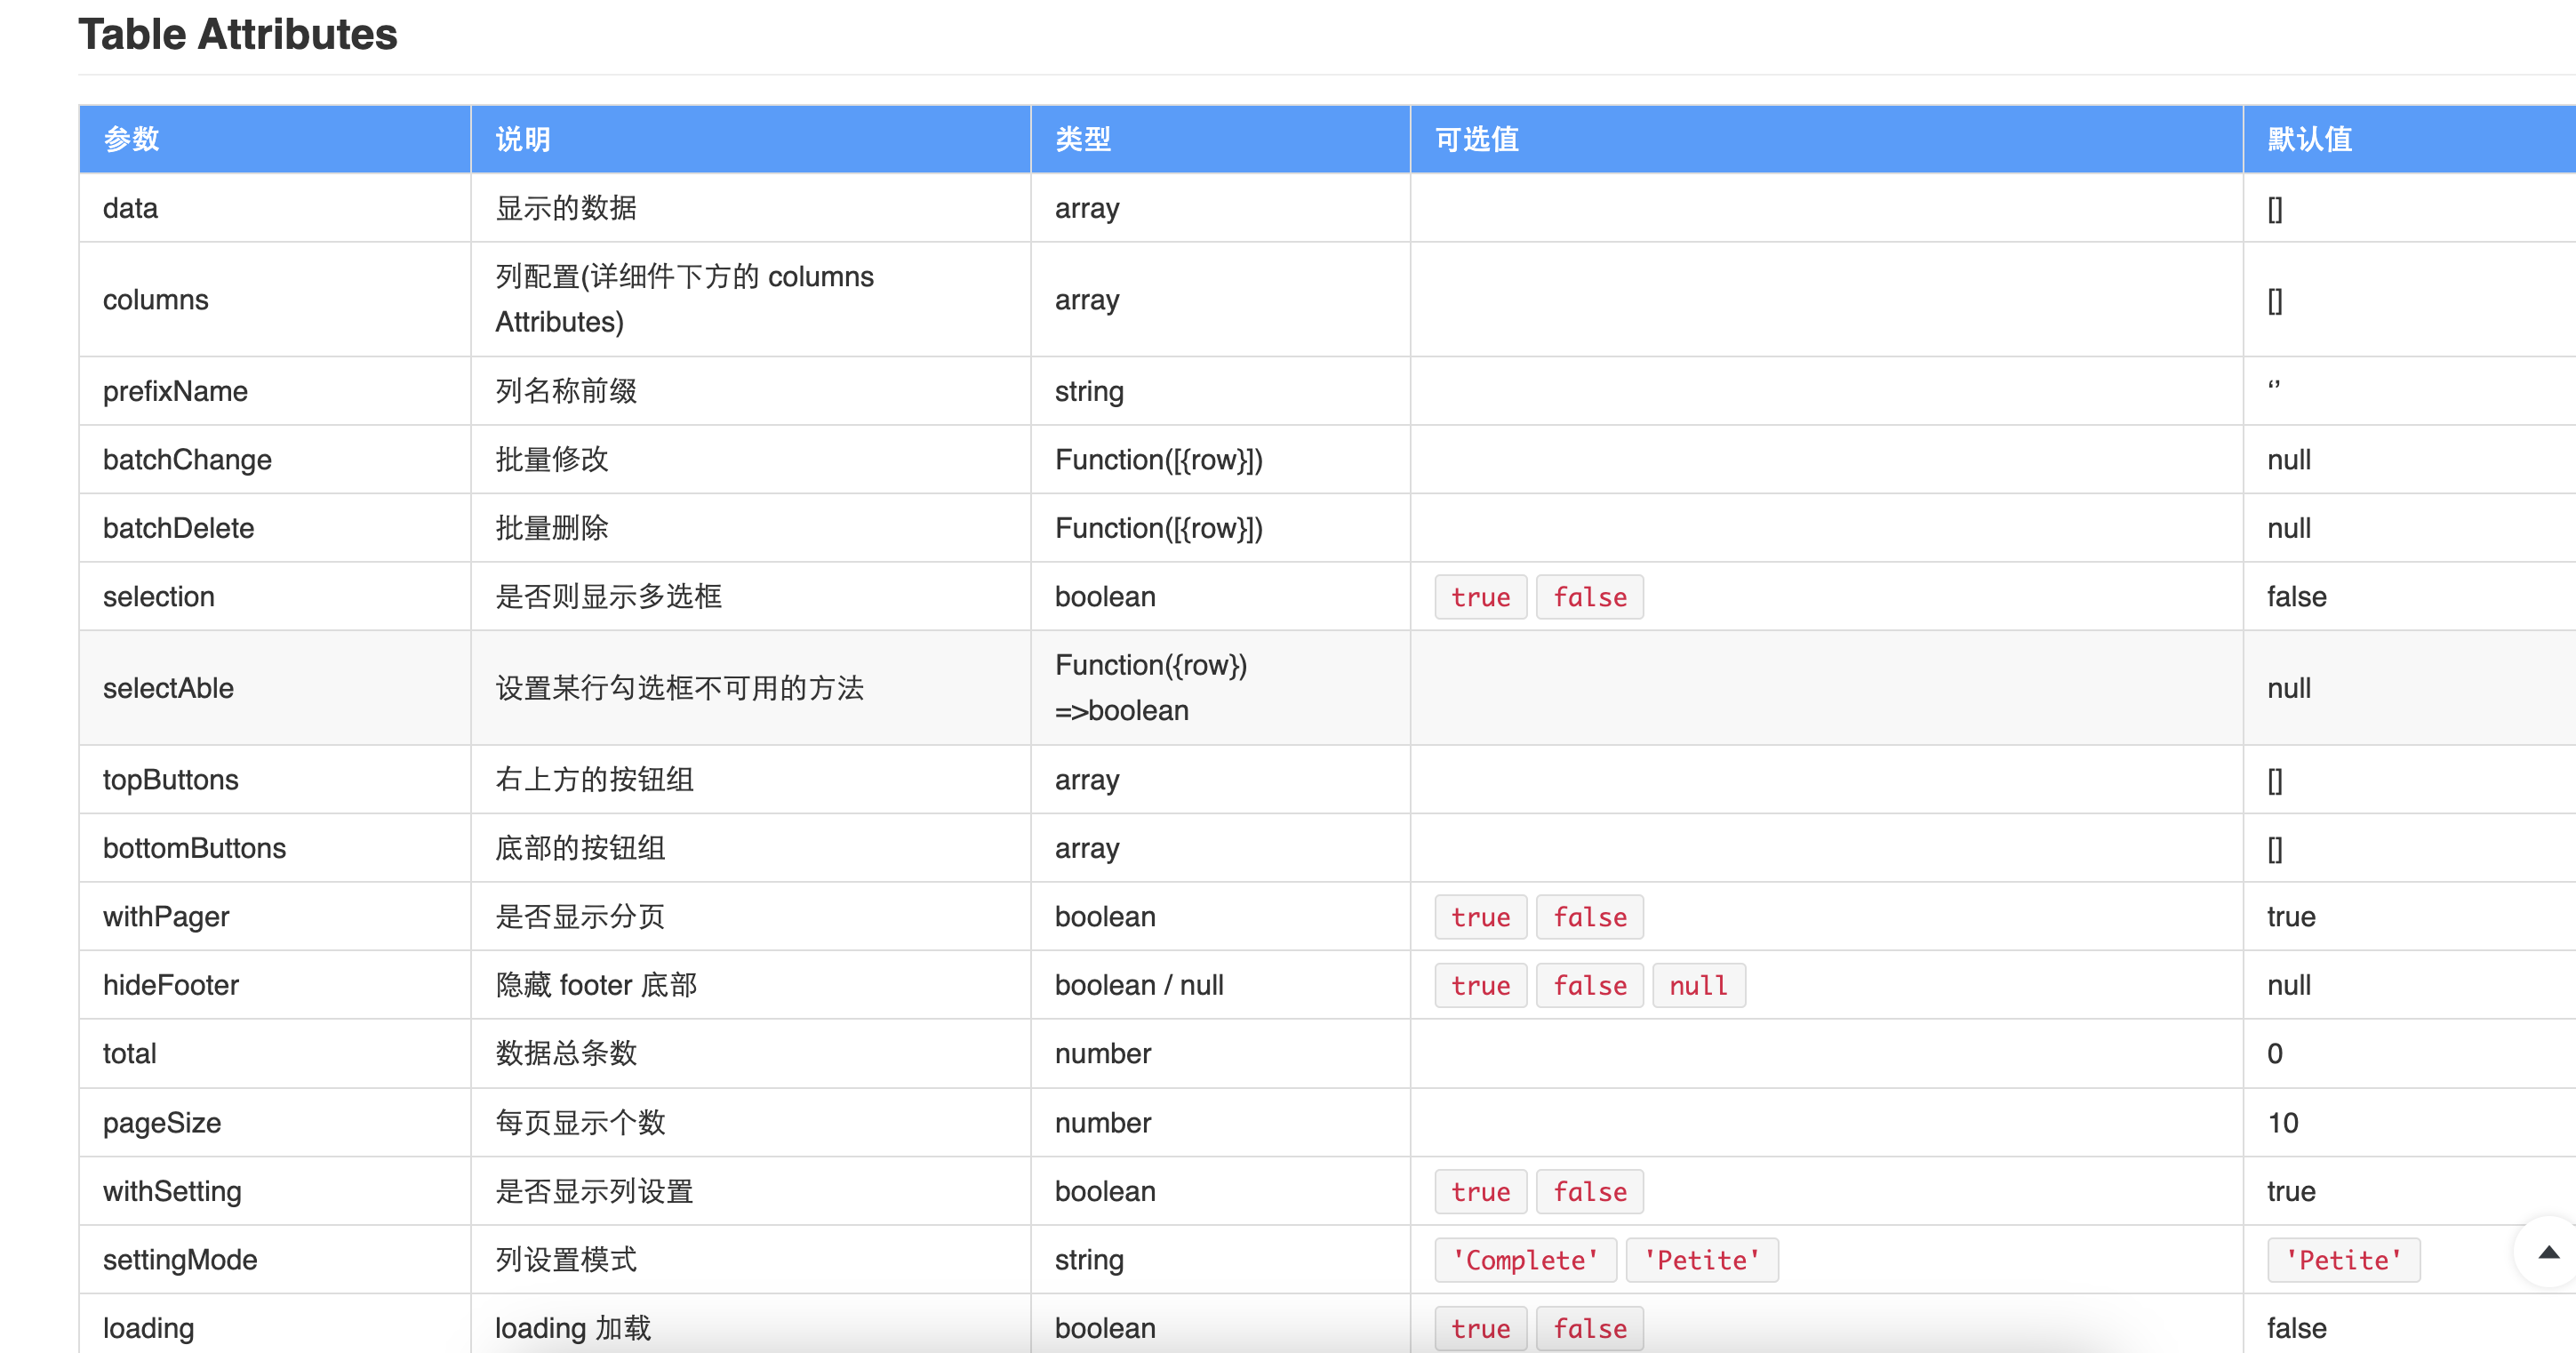This screenshot has height=1353, width=2576.
Task: Click 'true' code tag in withPager row
Action: (x=1480, y=917)
